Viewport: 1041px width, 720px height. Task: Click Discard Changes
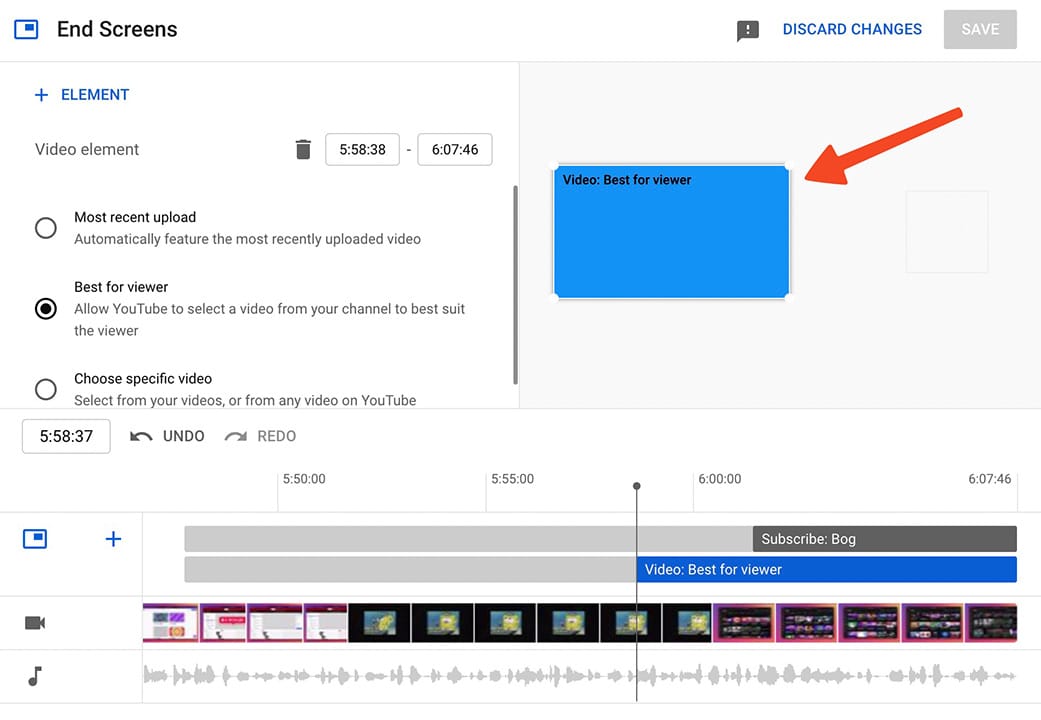click(852, 29)
